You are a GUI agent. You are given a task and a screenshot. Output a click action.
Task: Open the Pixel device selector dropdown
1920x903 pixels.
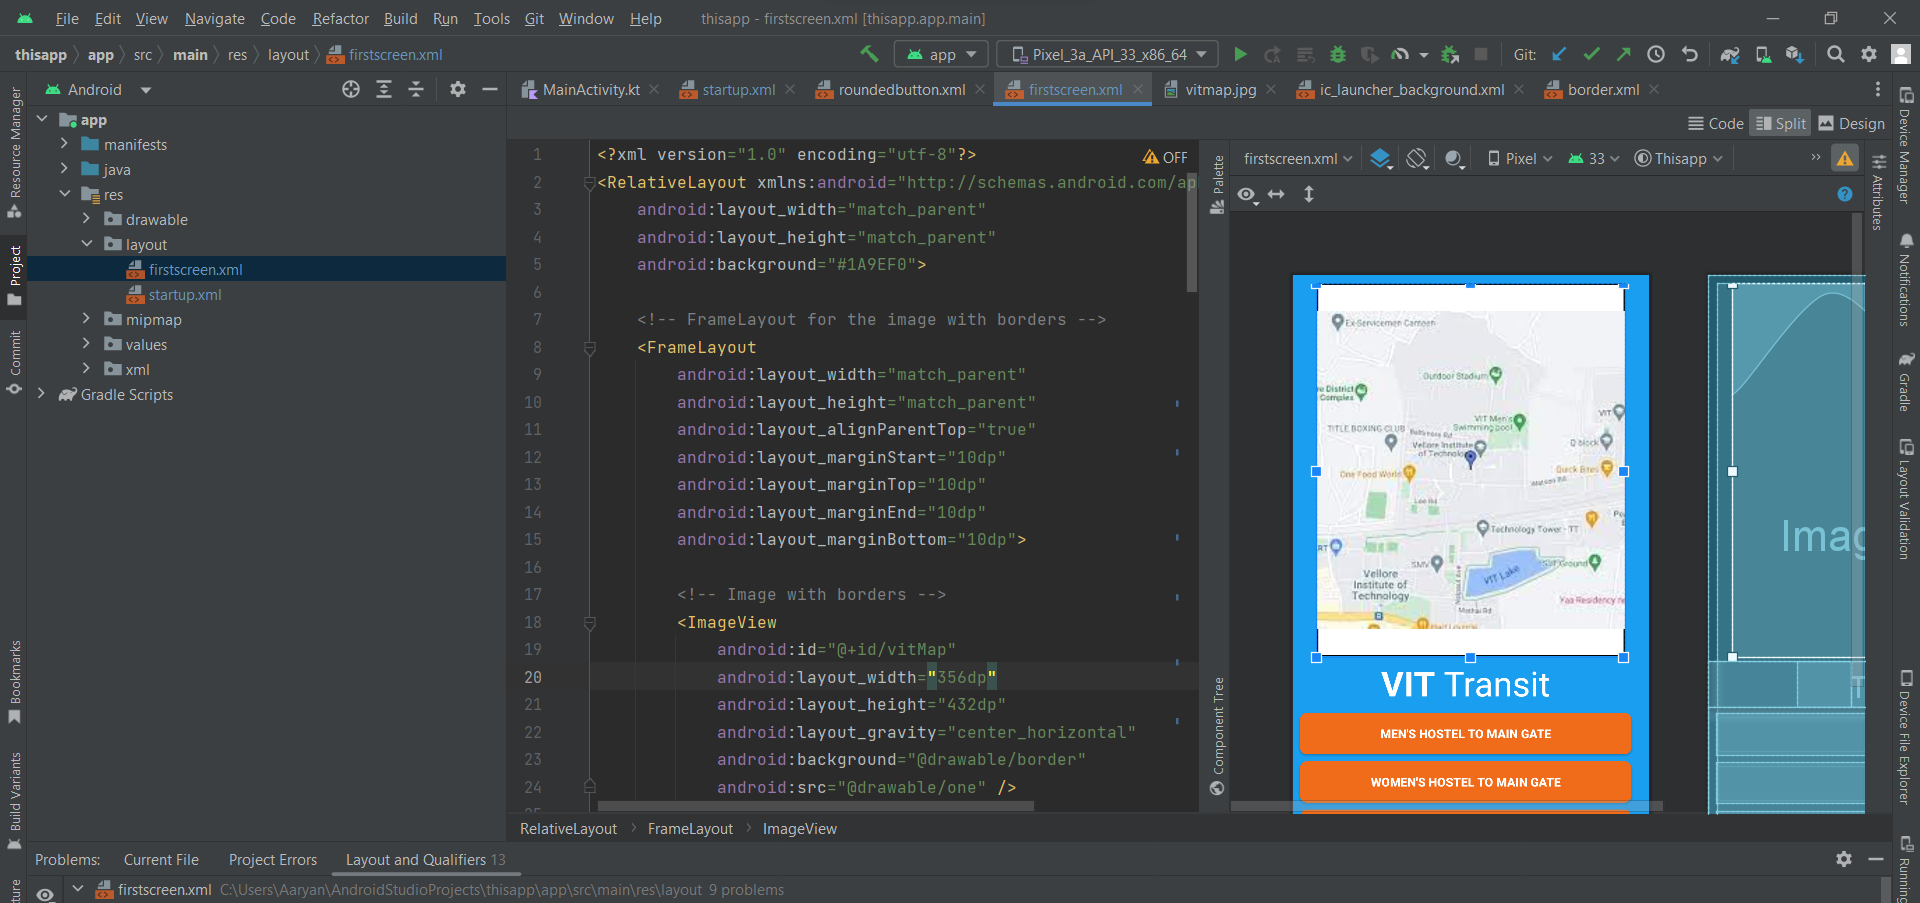coord(1518,158)
